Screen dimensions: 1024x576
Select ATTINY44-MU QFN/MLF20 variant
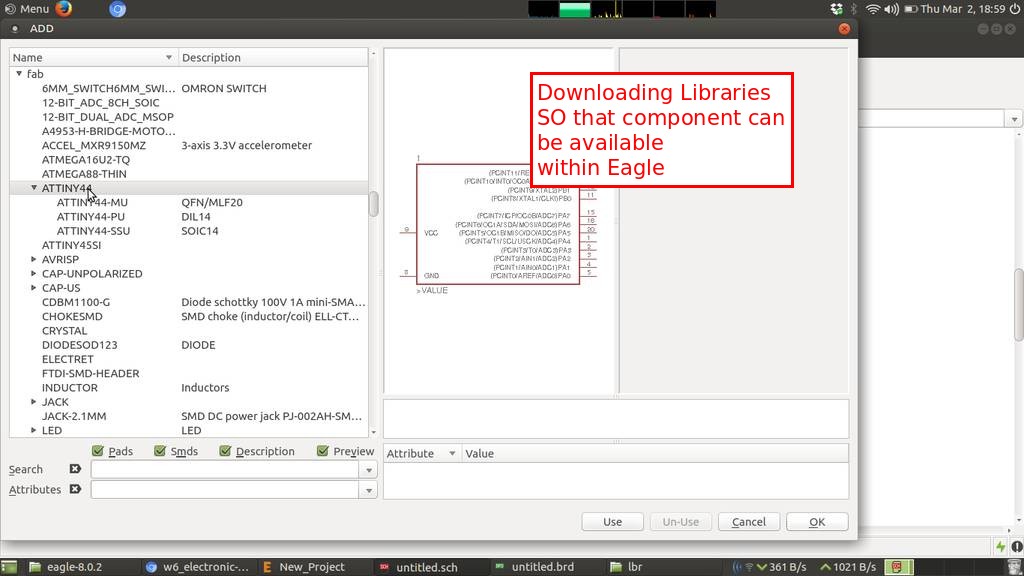[x=189, y=202]
